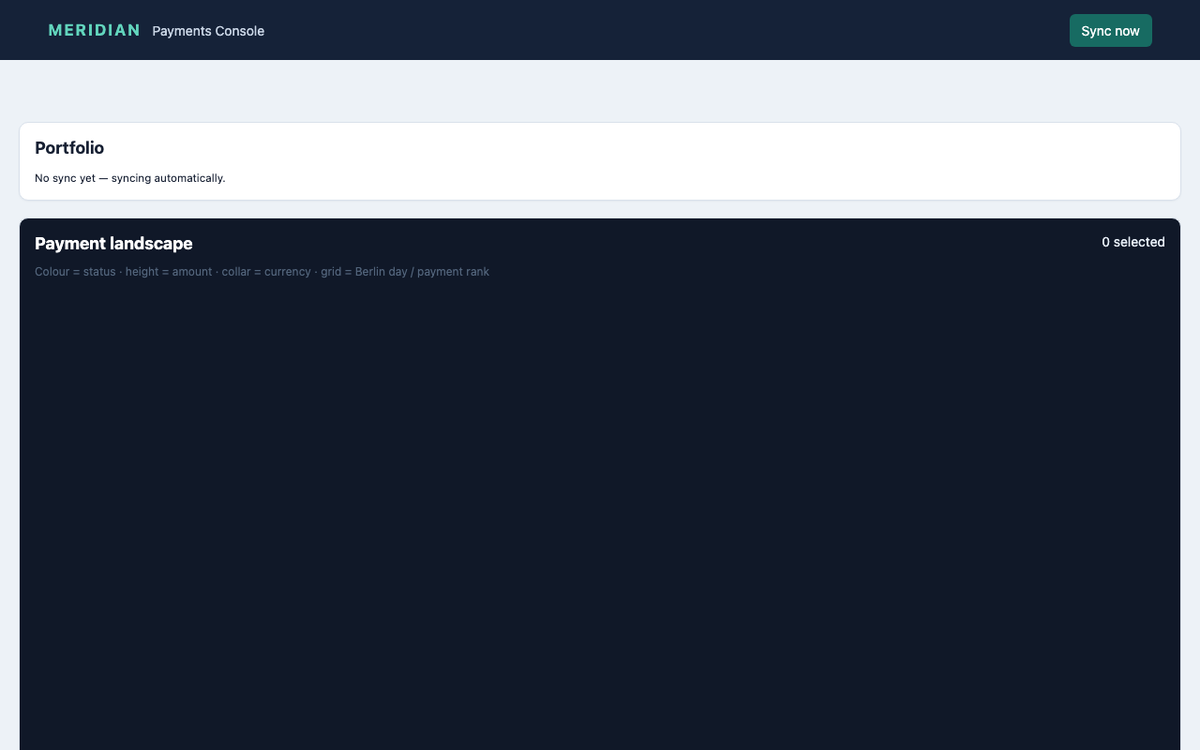Click the Sync now button
This screenshot has height=750, width=1200.
(x=1110, y=31)
